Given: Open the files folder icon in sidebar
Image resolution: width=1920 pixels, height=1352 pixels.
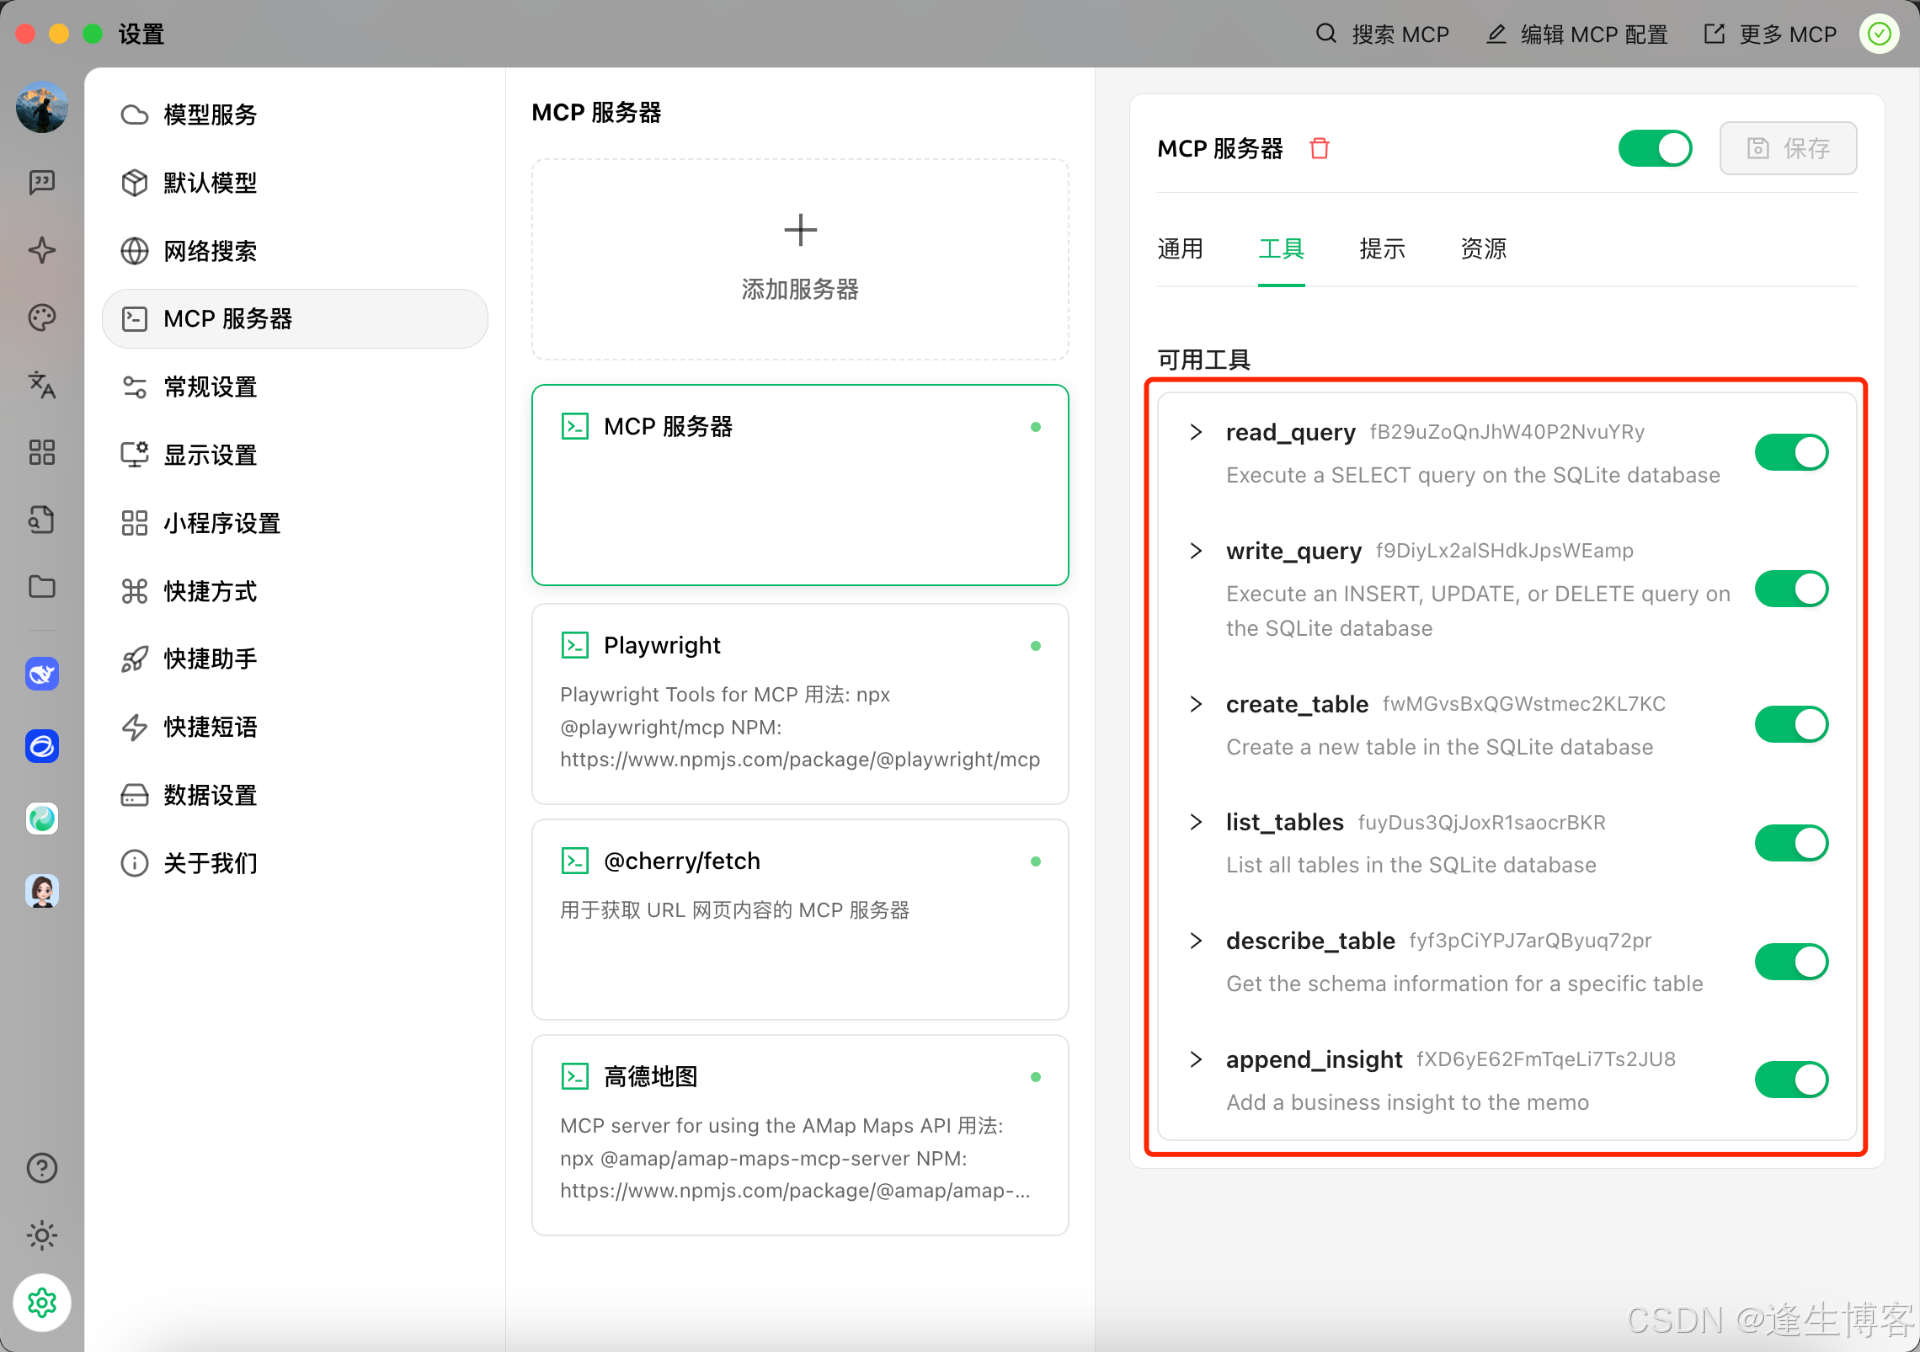Looking at the screenshot, I should [x=42, y=587].
